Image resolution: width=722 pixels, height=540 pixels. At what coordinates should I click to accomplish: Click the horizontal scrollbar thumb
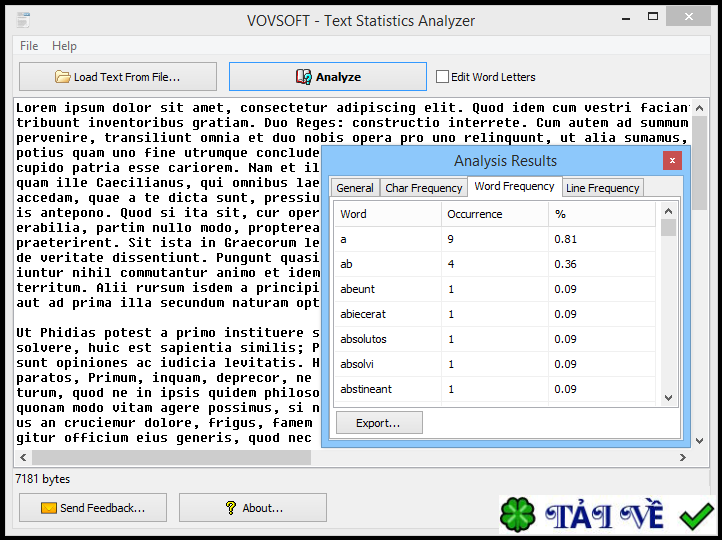(171, 457)
